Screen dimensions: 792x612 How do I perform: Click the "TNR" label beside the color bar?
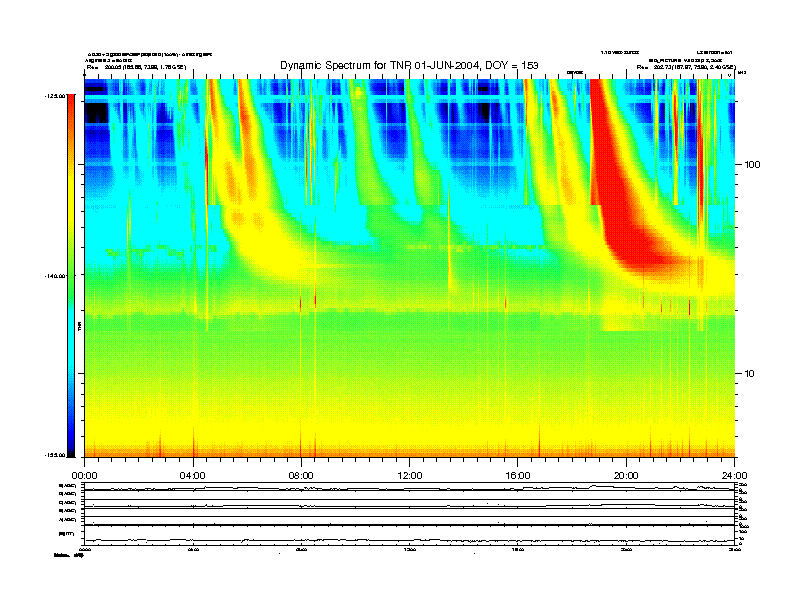(79, 326)
